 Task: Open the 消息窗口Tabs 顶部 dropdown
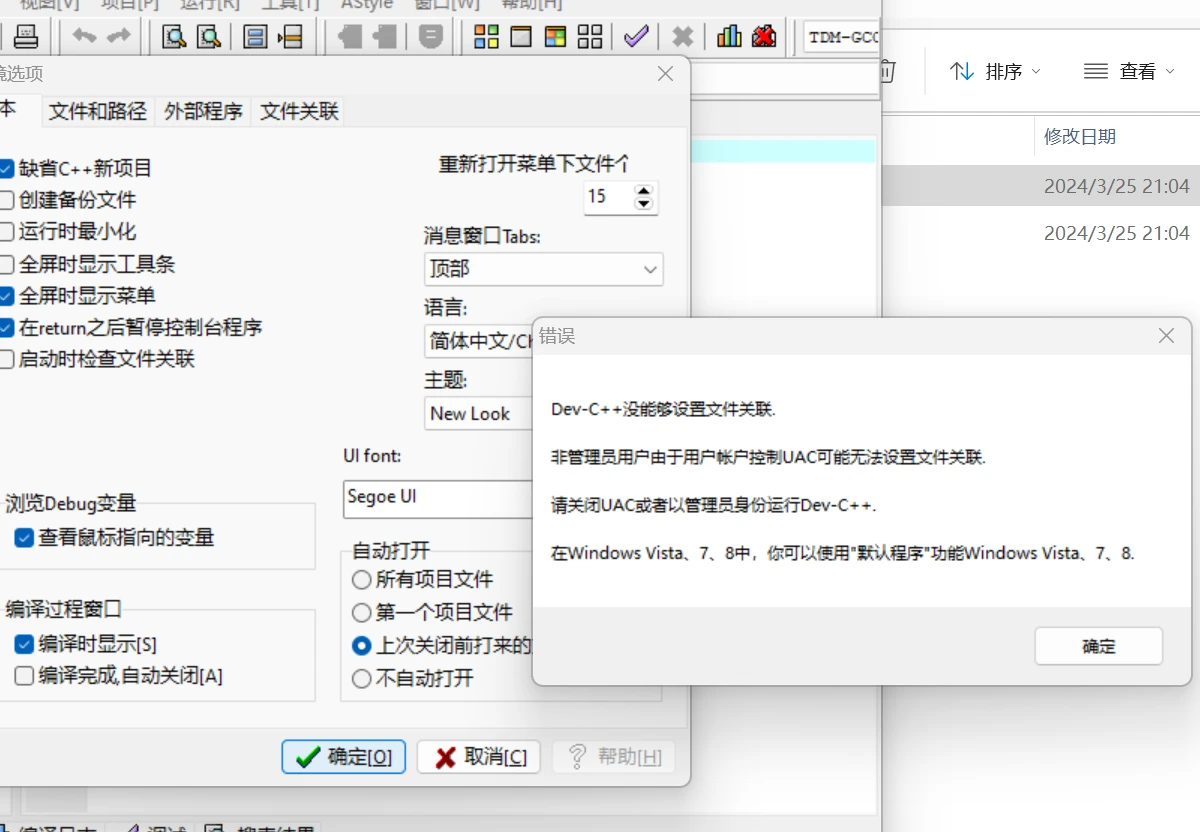[543, 269]
